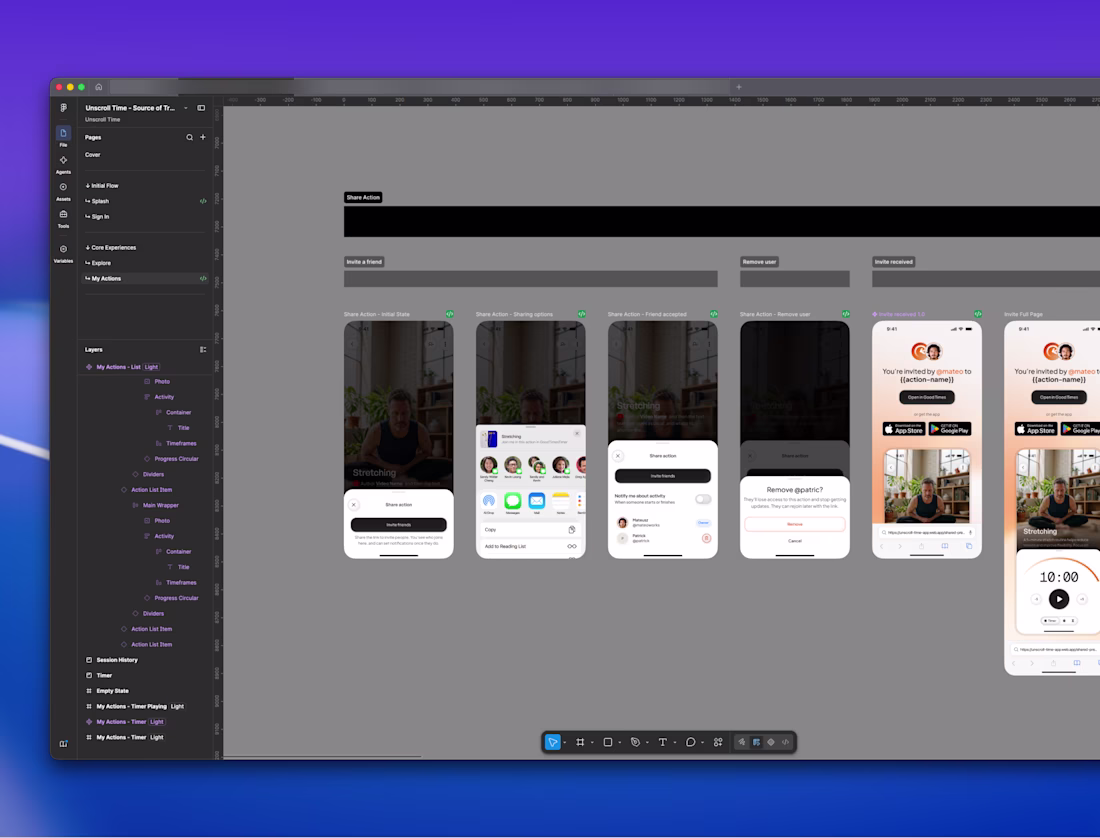This screenshot has height=838, width=1100.
Task: Toggle Notify me about activity switch
Action: click(703, 499)
